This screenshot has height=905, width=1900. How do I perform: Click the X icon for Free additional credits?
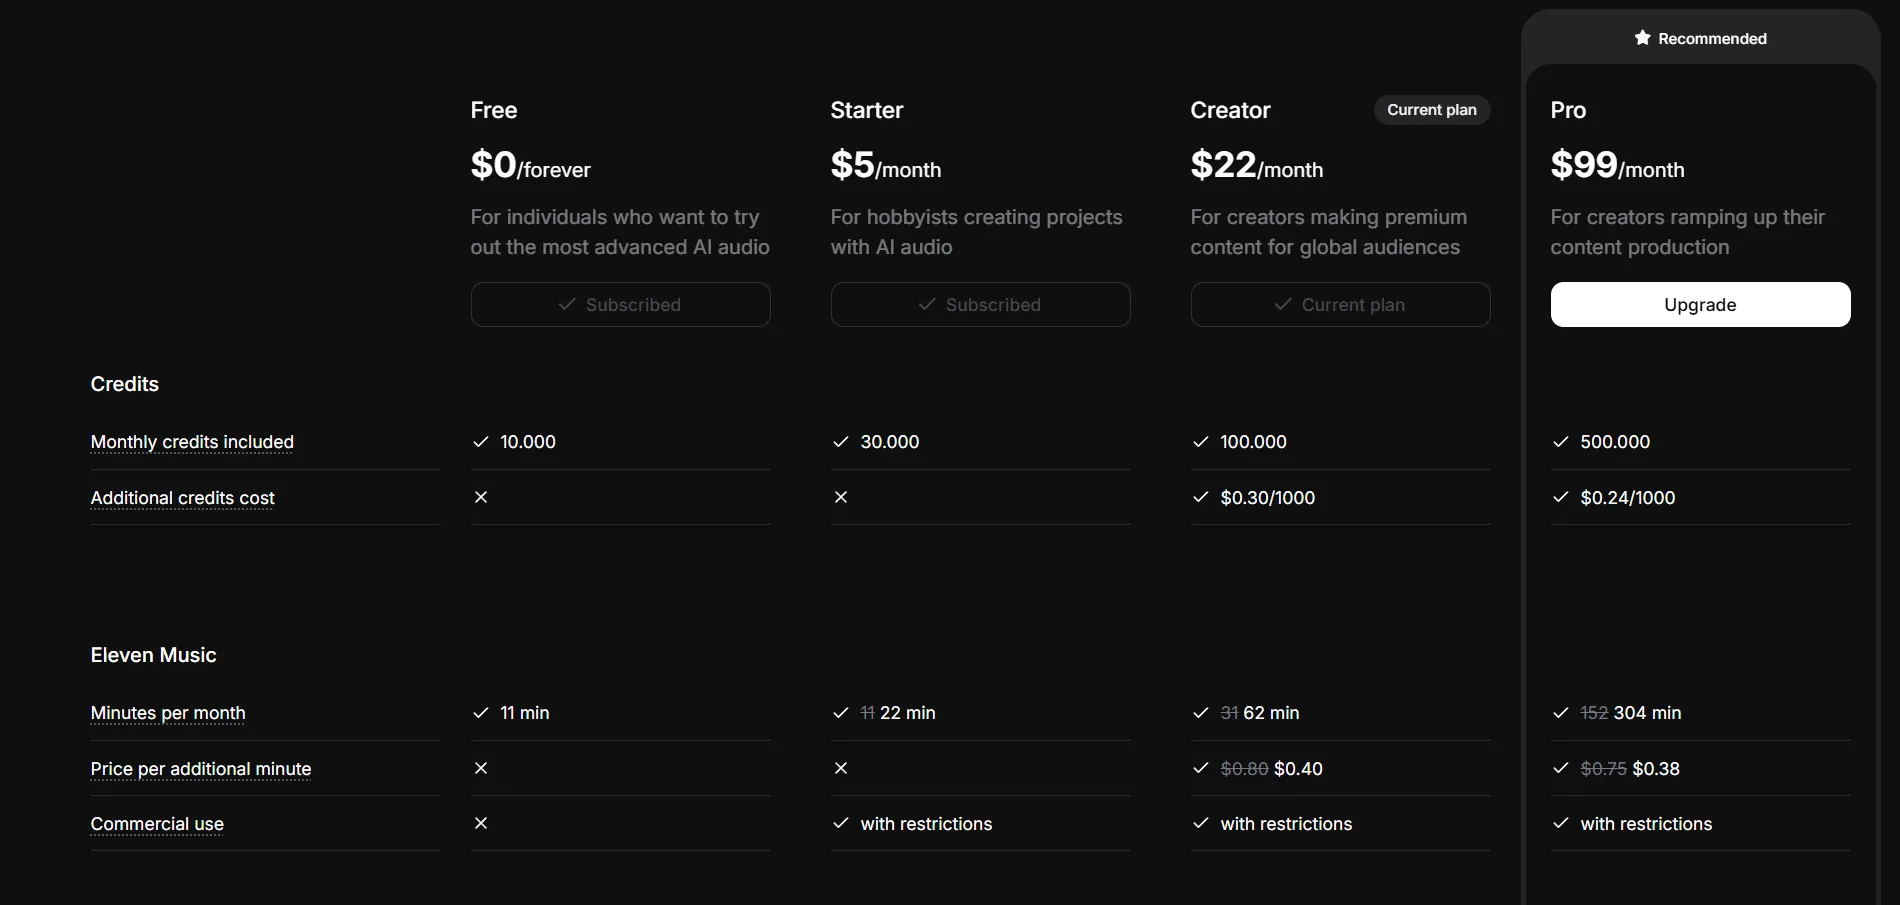click(481, 497)
